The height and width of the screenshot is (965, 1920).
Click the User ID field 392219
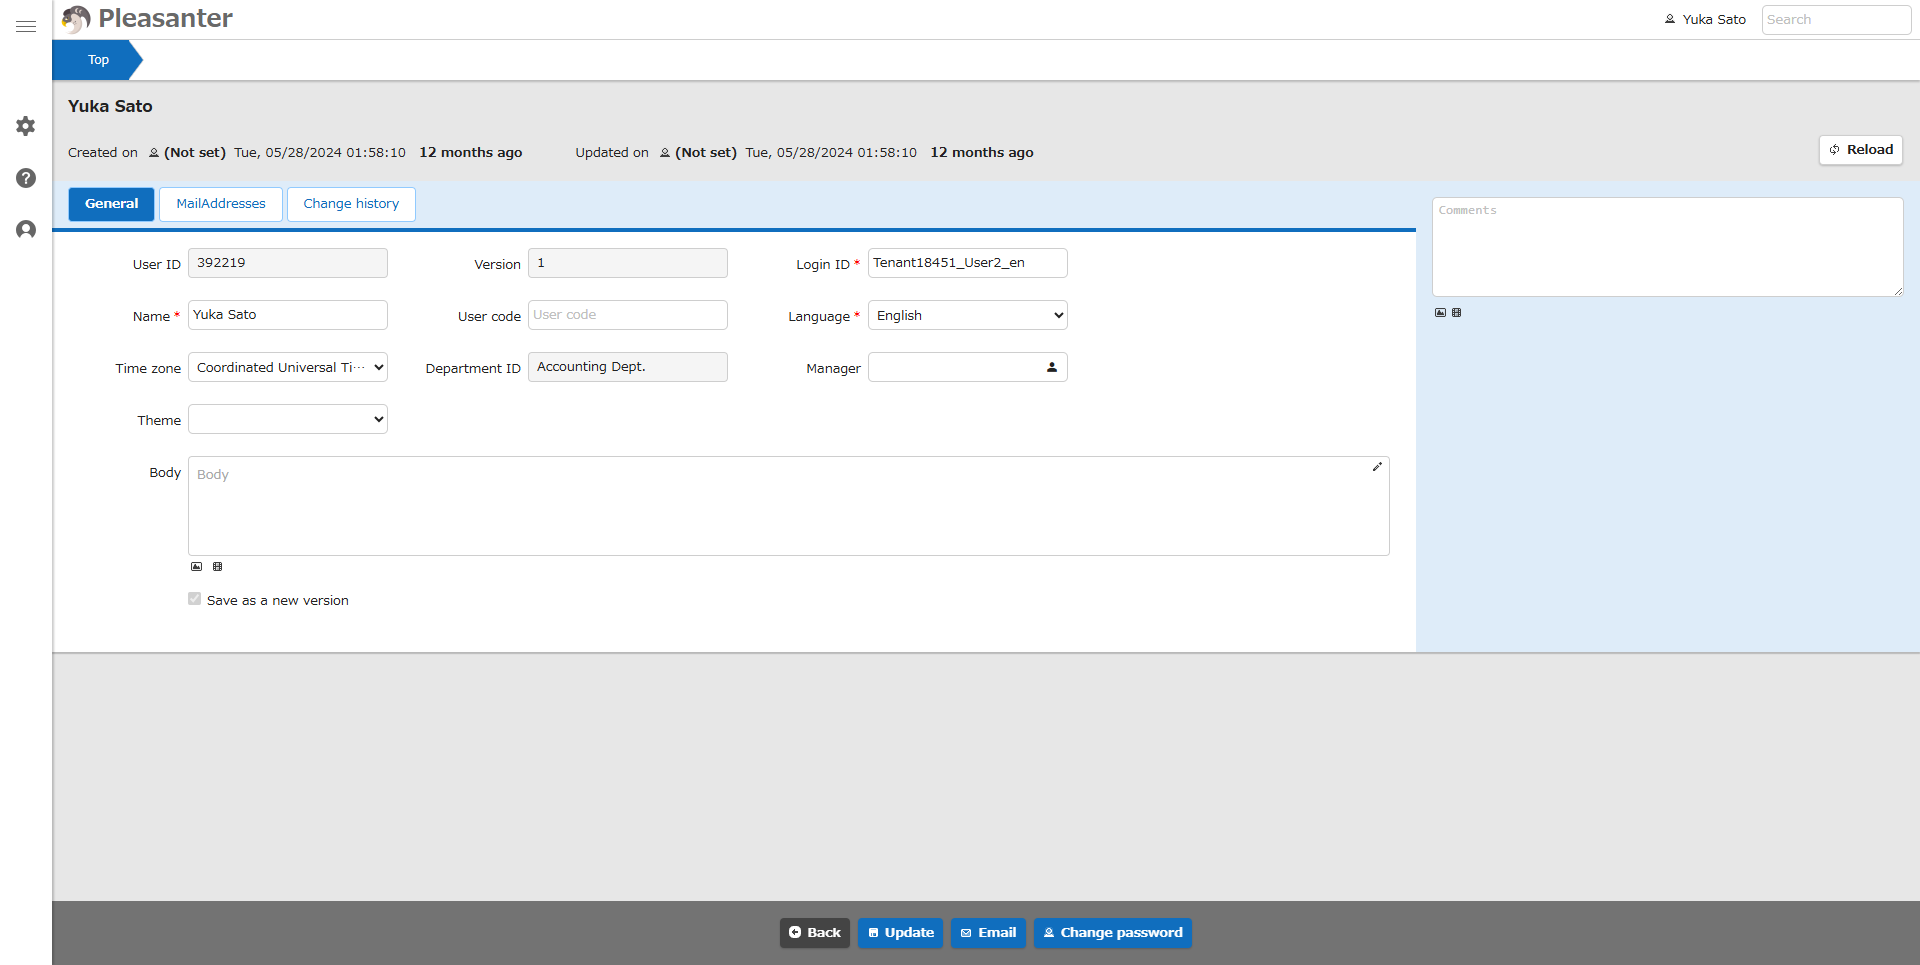click(288, 263)
